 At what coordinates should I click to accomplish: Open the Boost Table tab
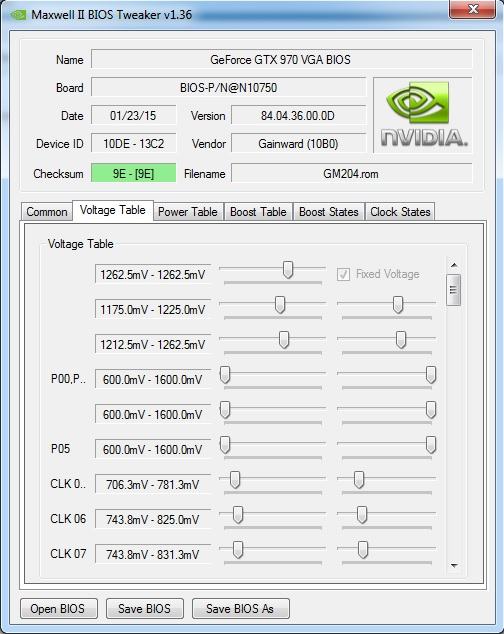(x=258, y=211)
